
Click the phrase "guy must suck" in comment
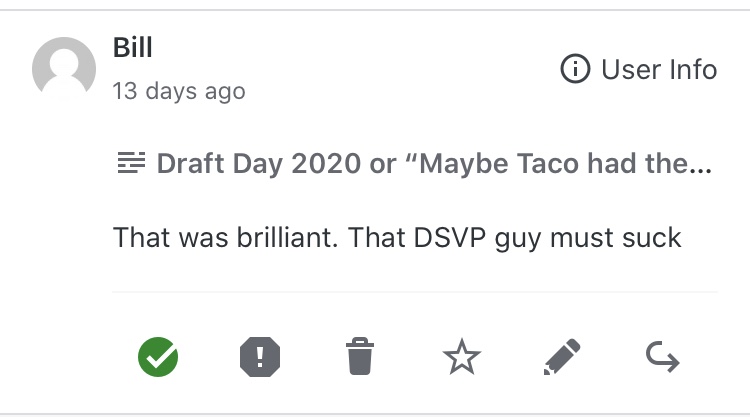pyautogui.click(x=584, y=238)
